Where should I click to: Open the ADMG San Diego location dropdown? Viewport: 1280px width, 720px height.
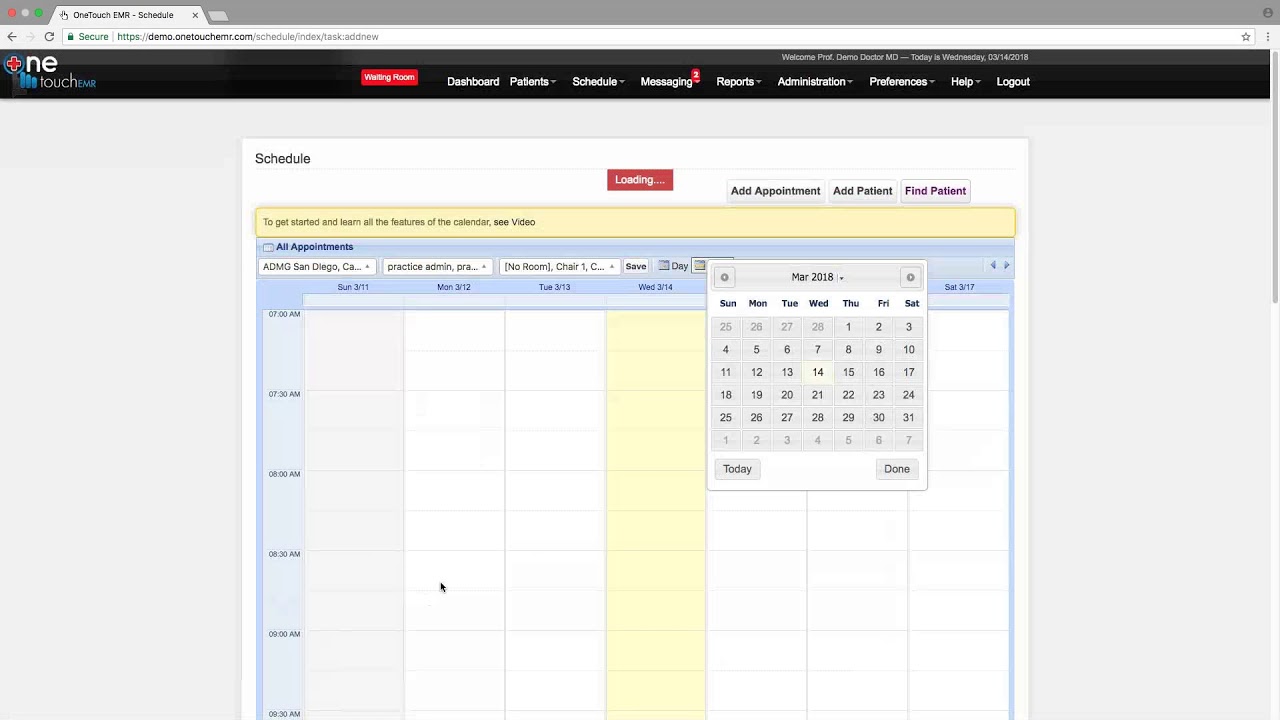[316, 267]
